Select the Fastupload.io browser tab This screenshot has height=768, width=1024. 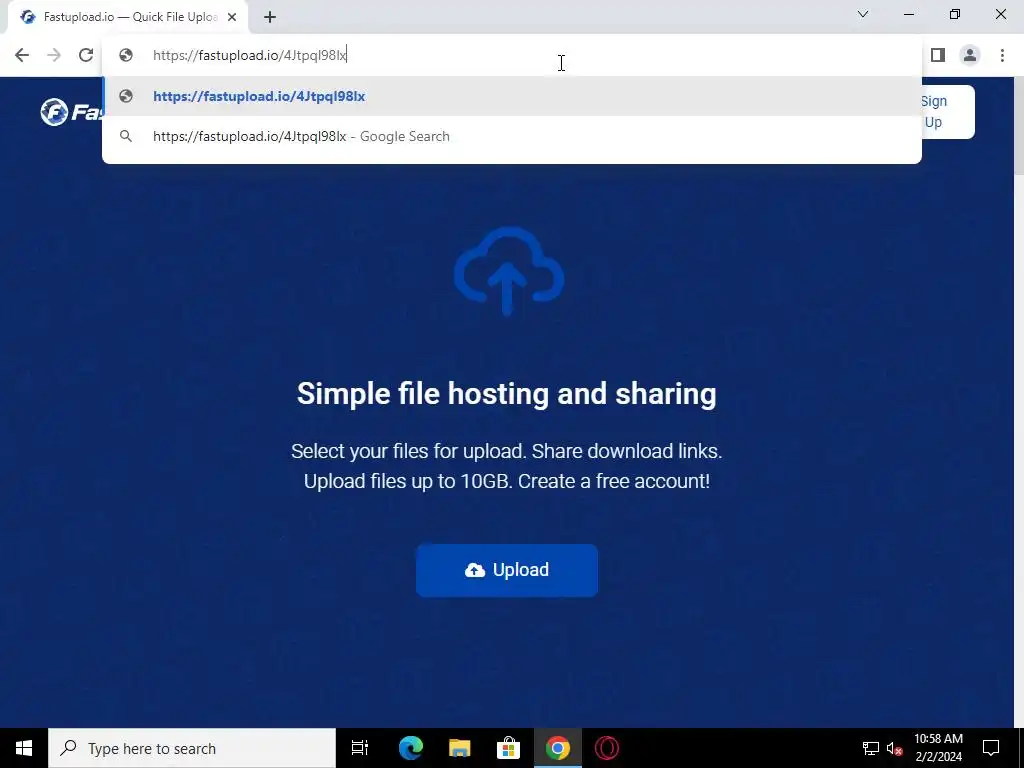click(x=128, y=17)
